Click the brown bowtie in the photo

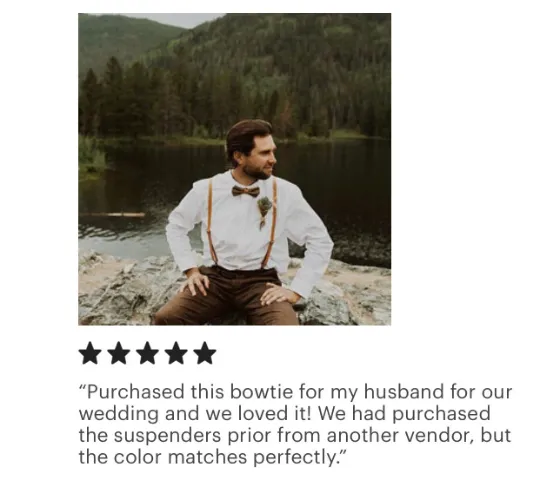tap(245, 191)
